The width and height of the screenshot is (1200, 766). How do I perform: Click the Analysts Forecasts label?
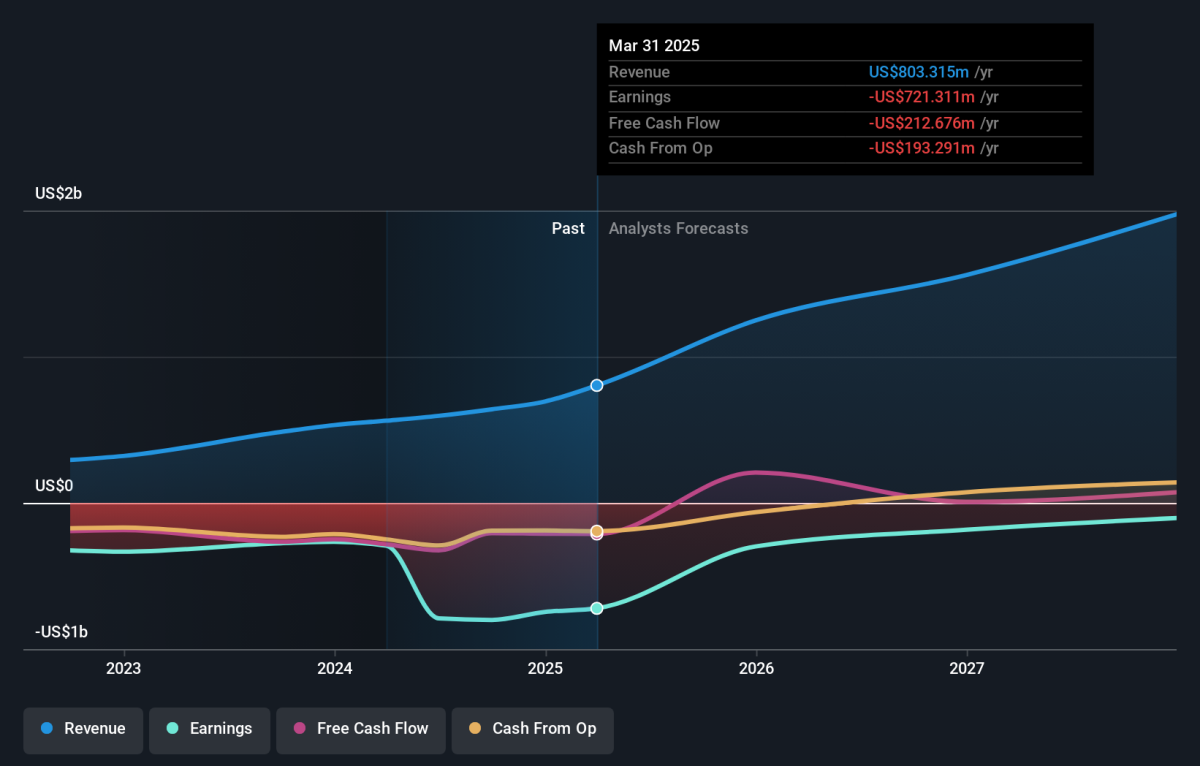point(678,228)
